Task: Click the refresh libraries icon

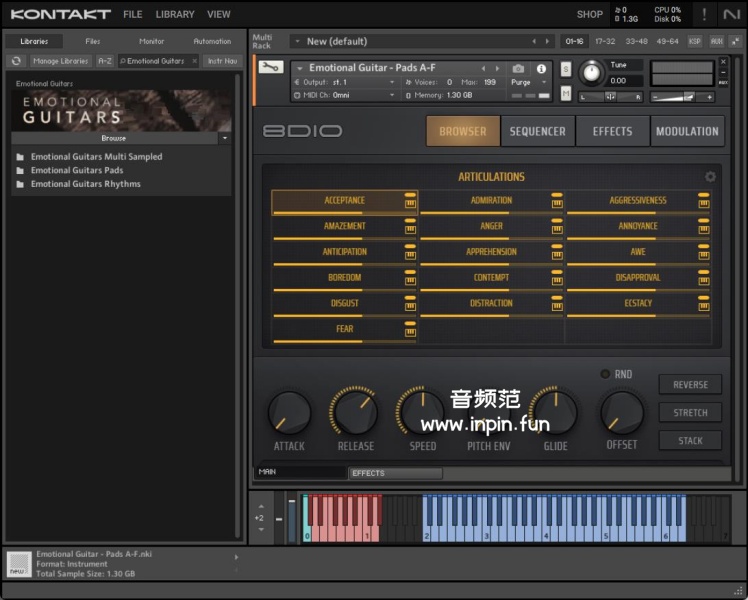Action: coord(16,61)
